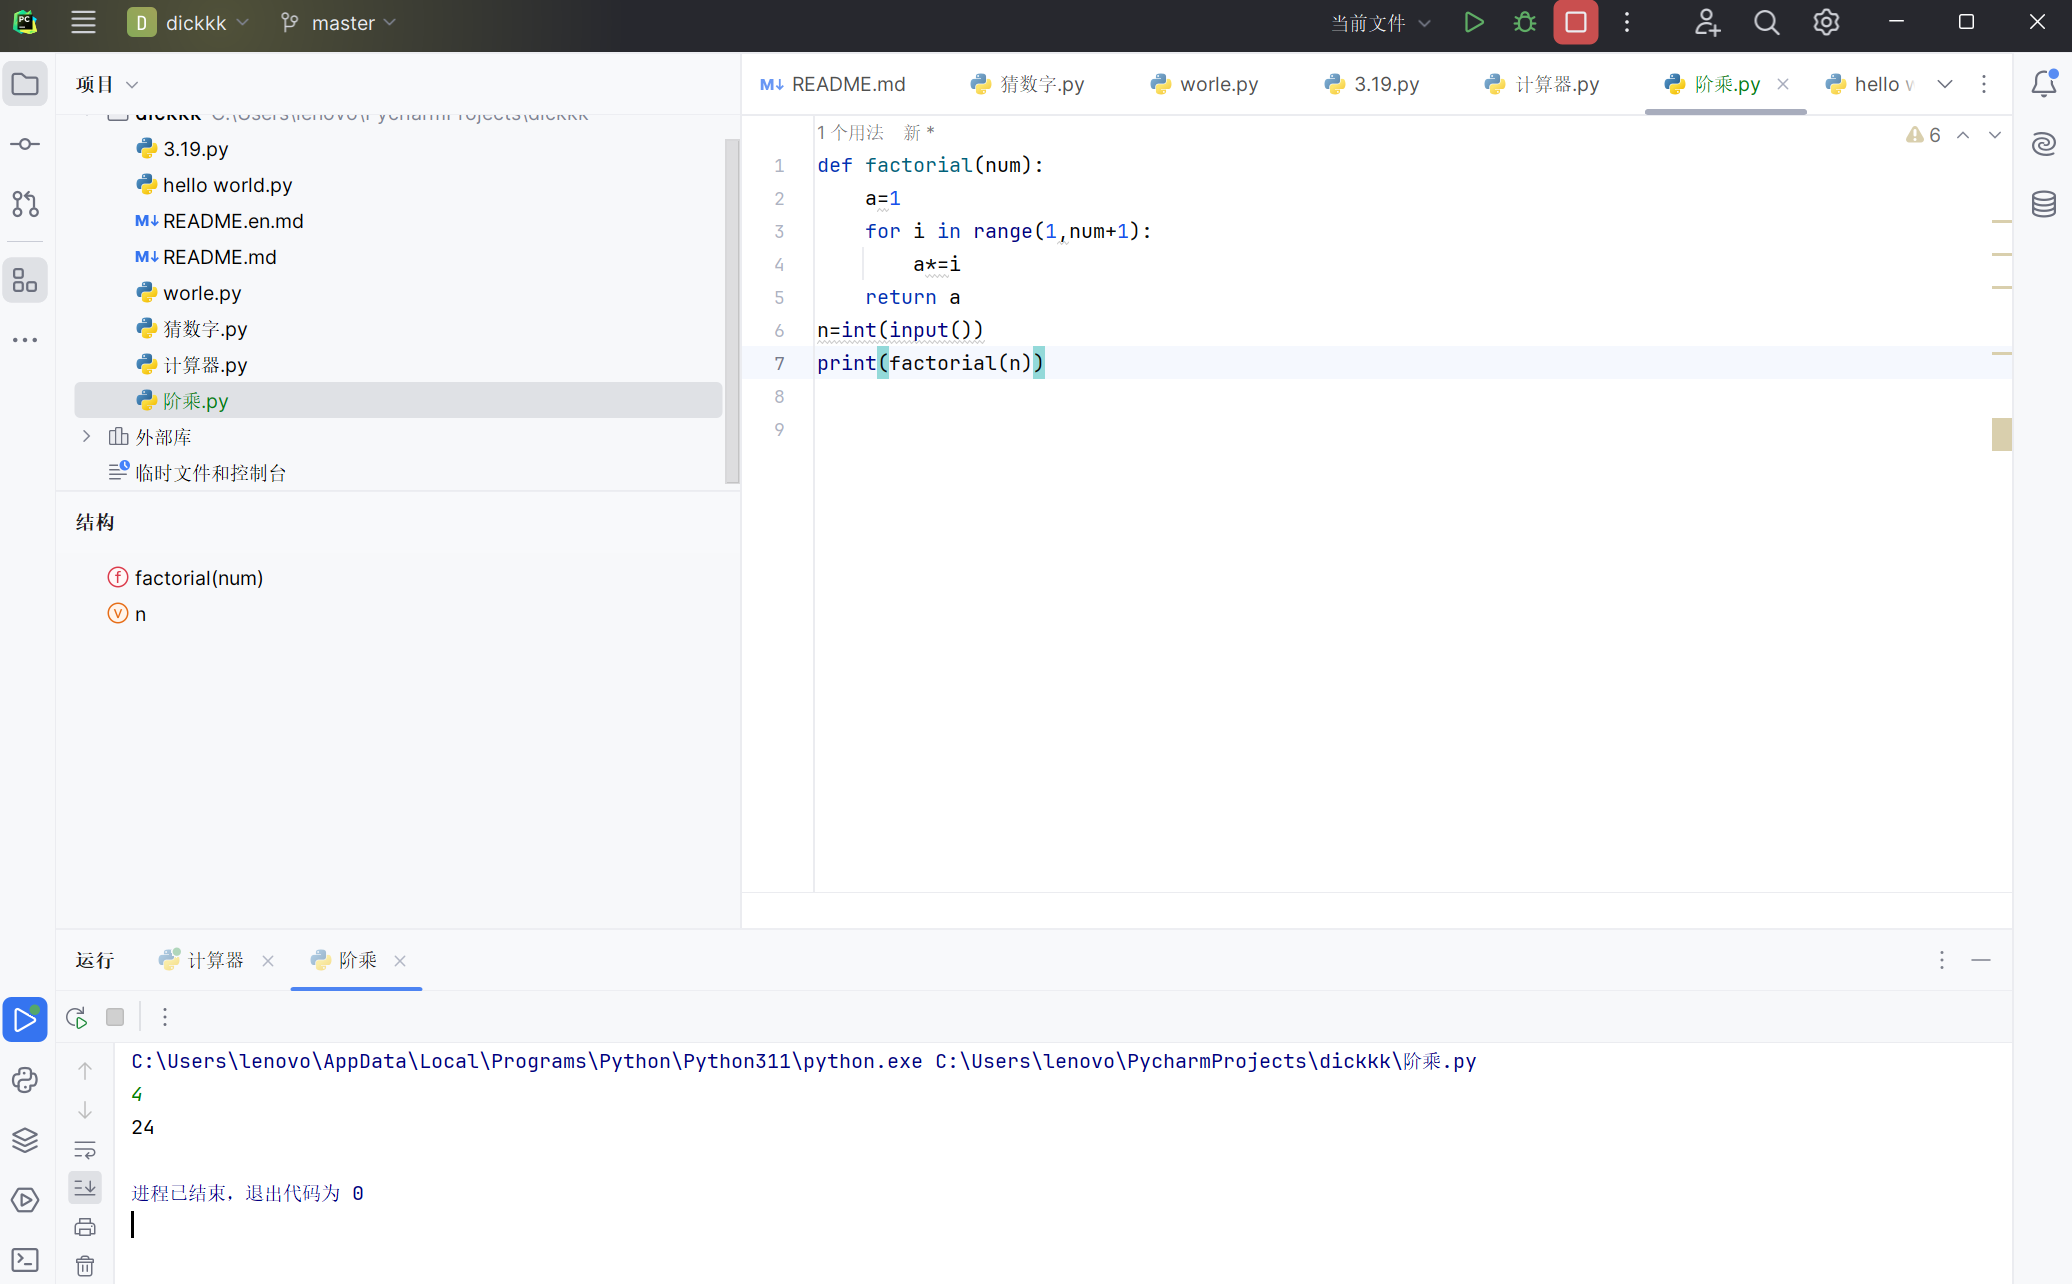Open the 当前文件 run configuration dropdown

coord(1380,22)
